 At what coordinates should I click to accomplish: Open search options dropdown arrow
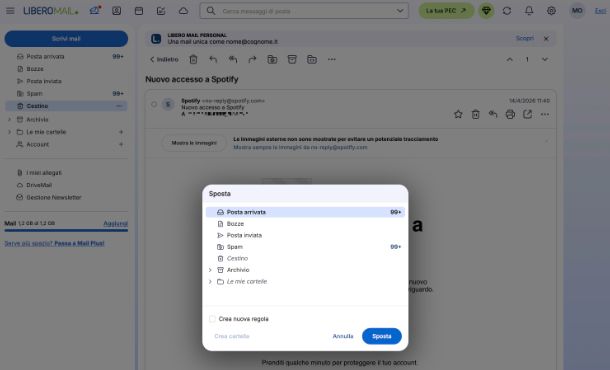coord(400,11)
